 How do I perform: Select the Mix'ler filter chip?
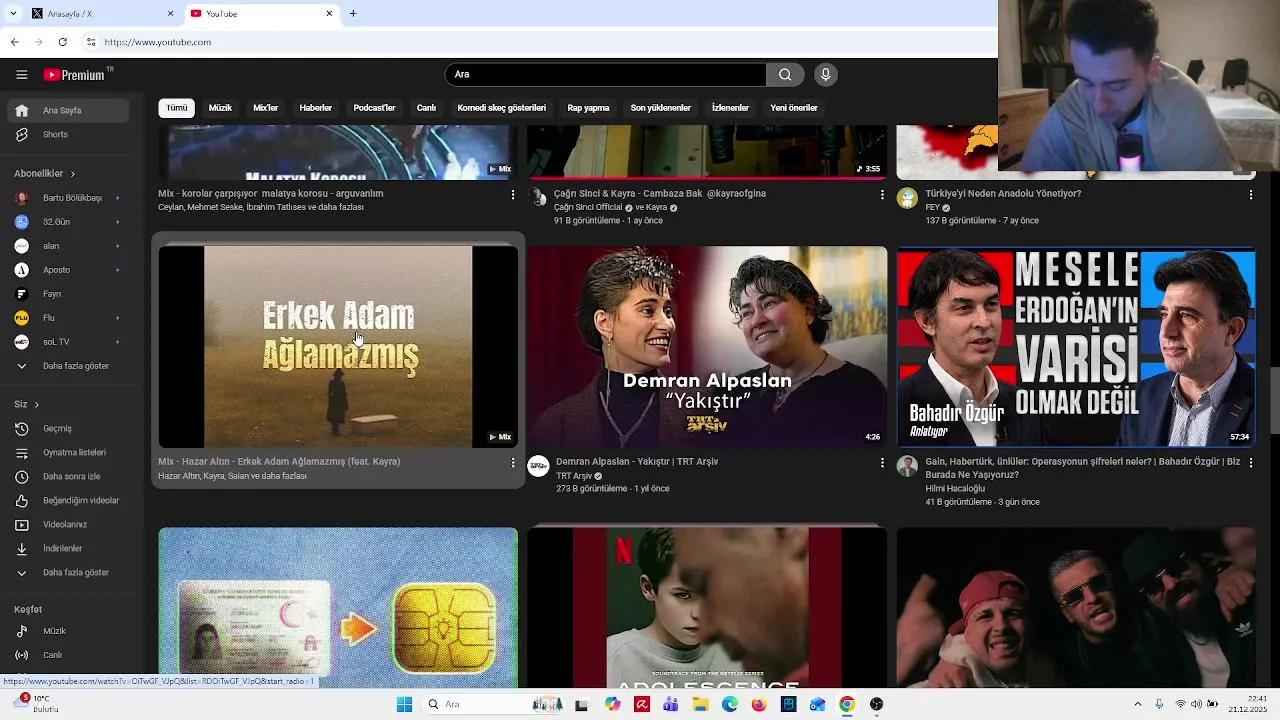265,108
